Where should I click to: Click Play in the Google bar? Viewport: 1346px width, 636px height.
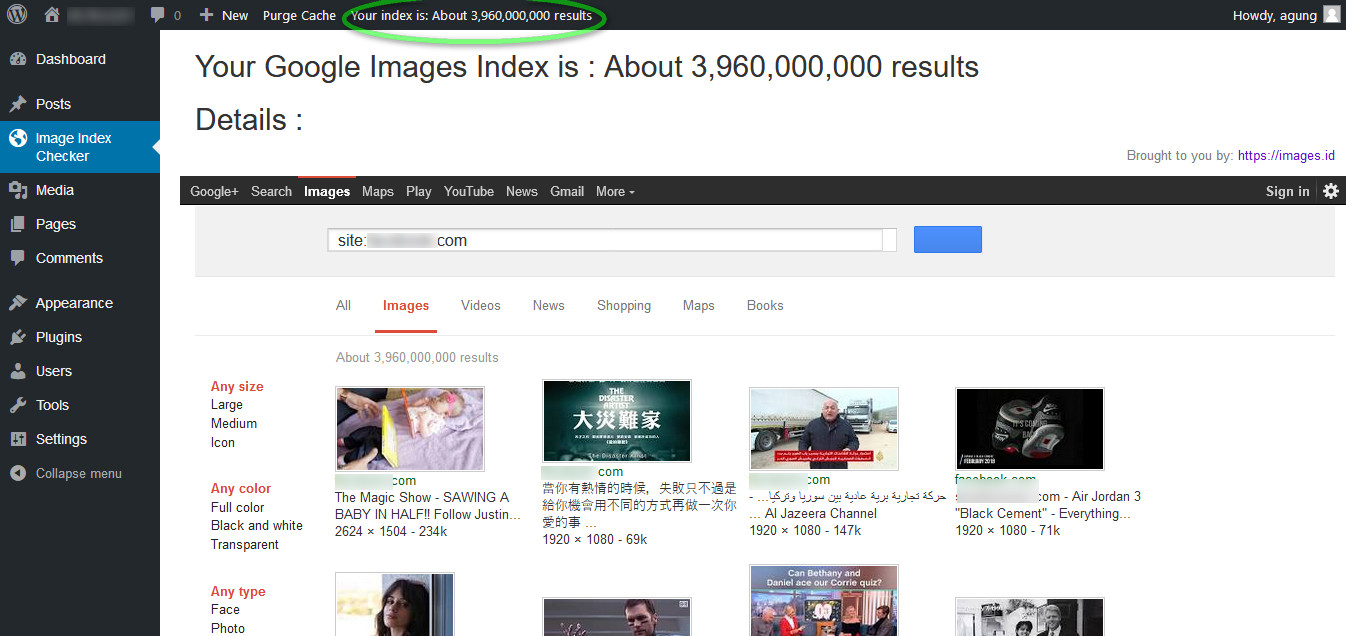pyautogui.click(x=419, y=191)
